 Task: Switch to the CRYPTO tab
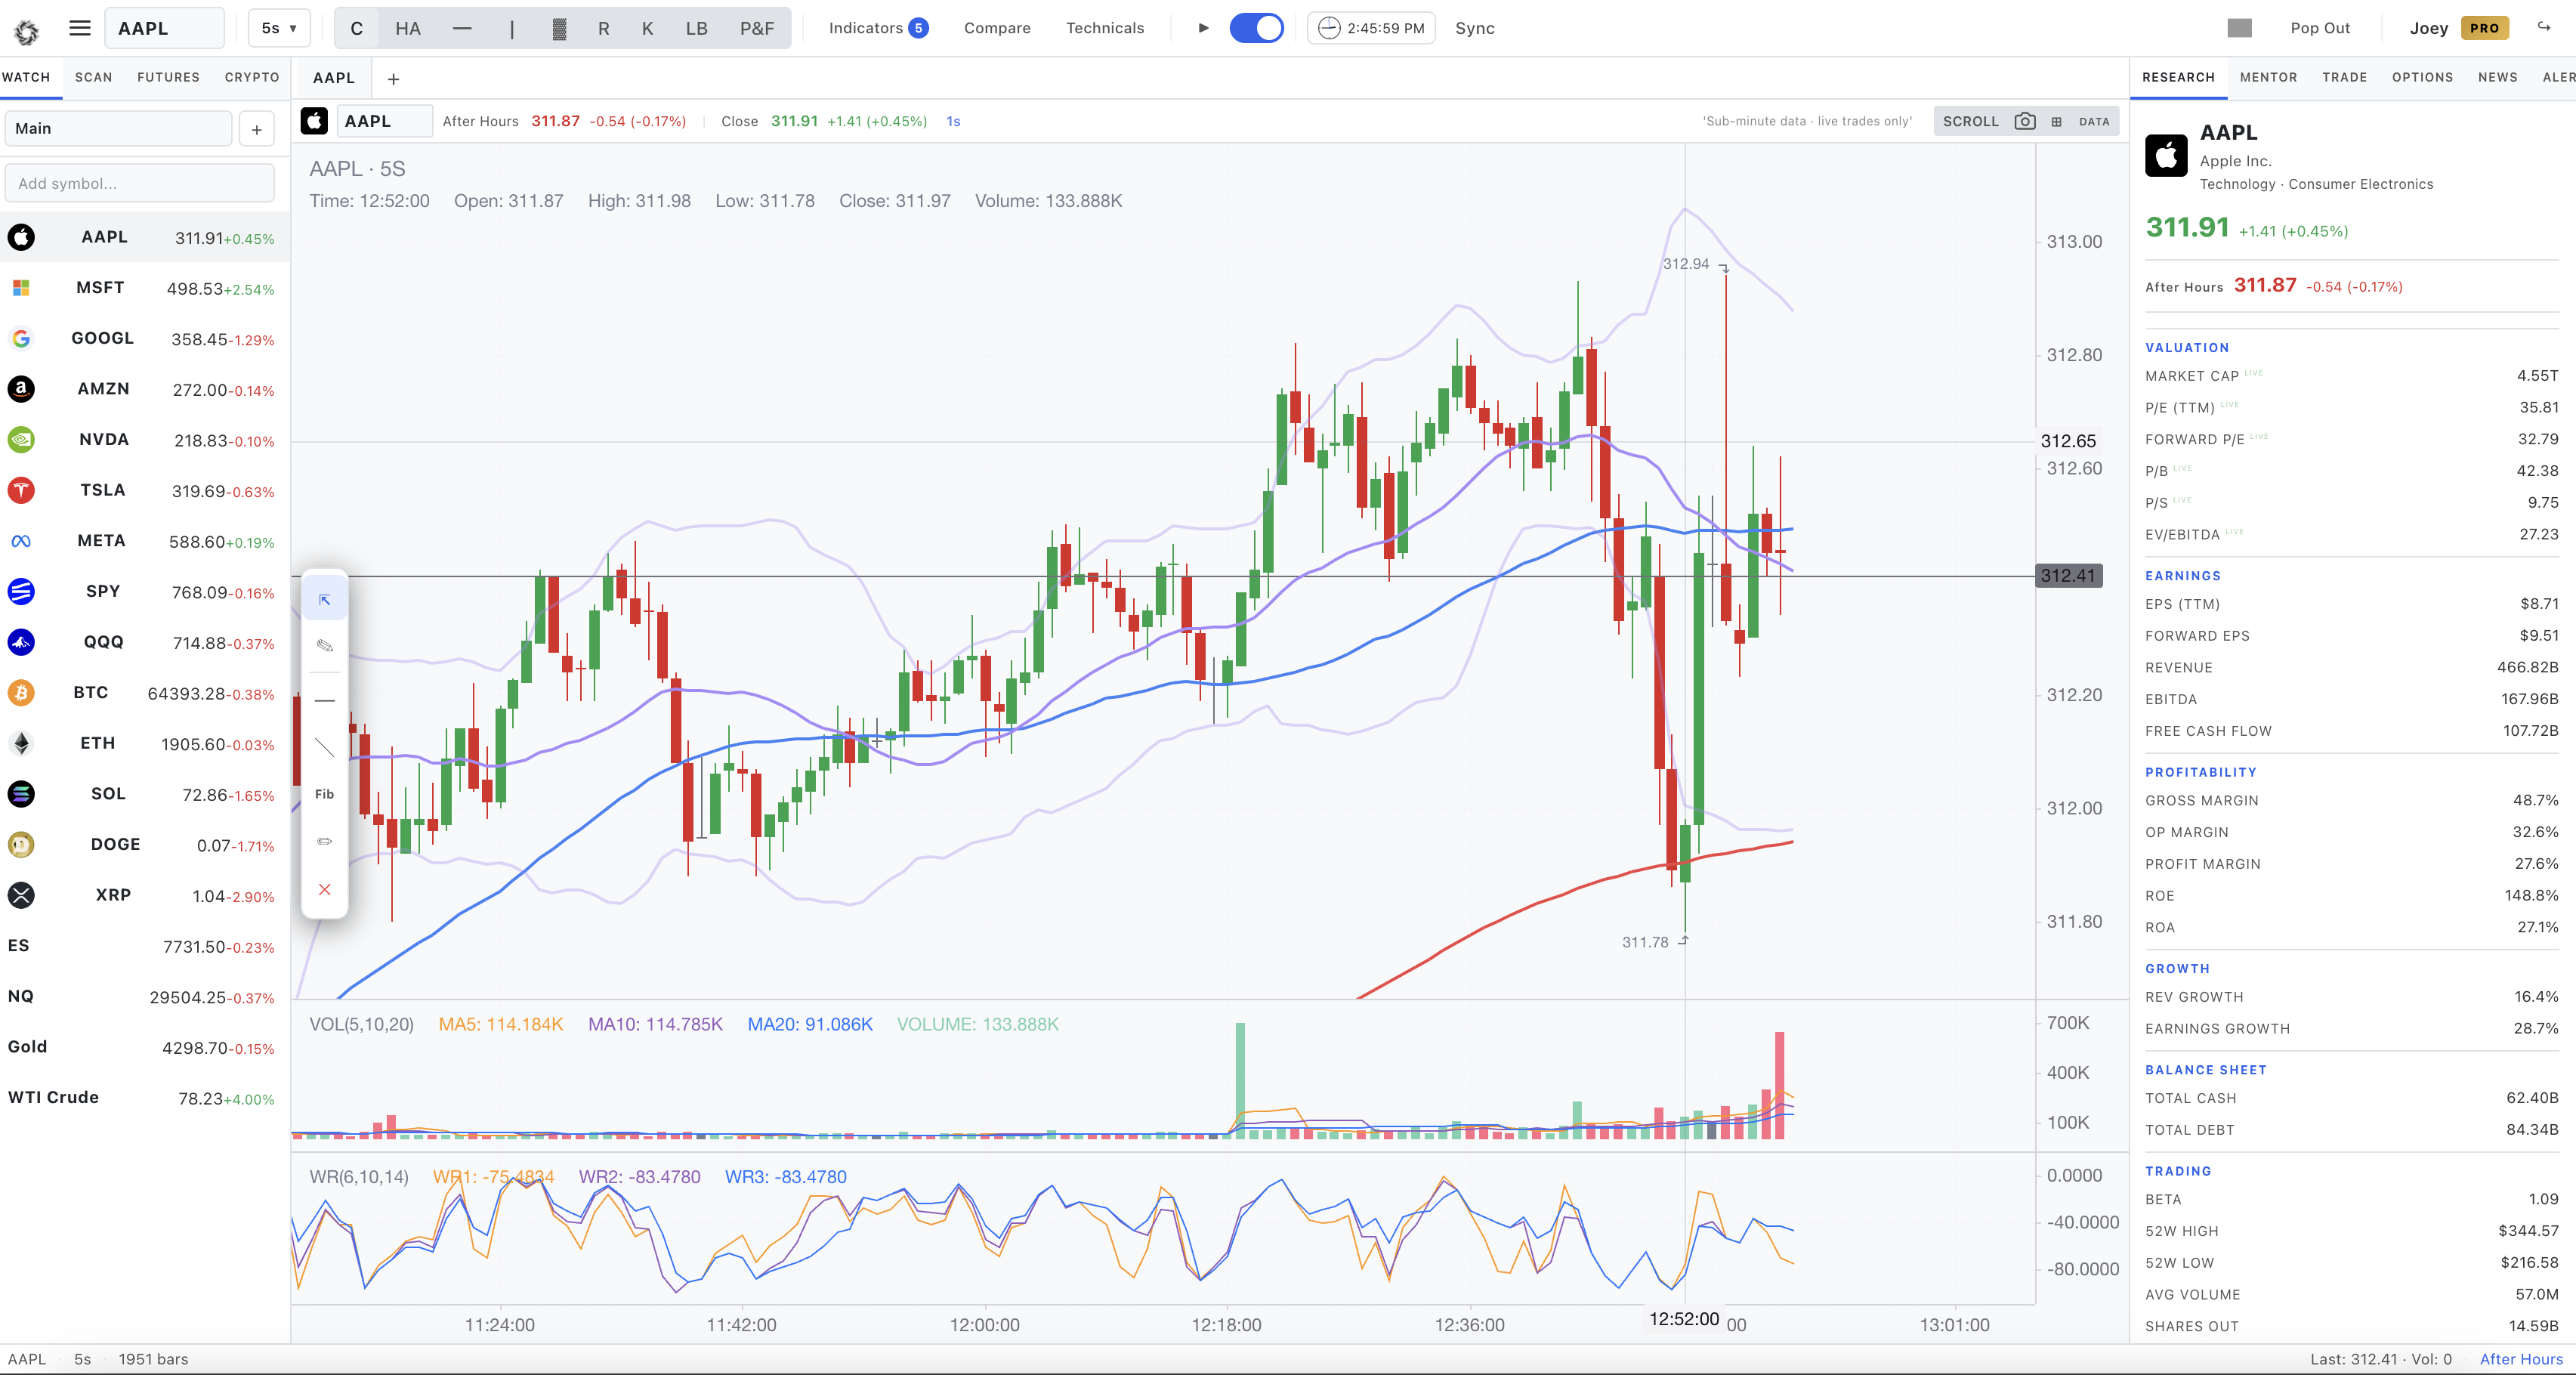[252, 77]
